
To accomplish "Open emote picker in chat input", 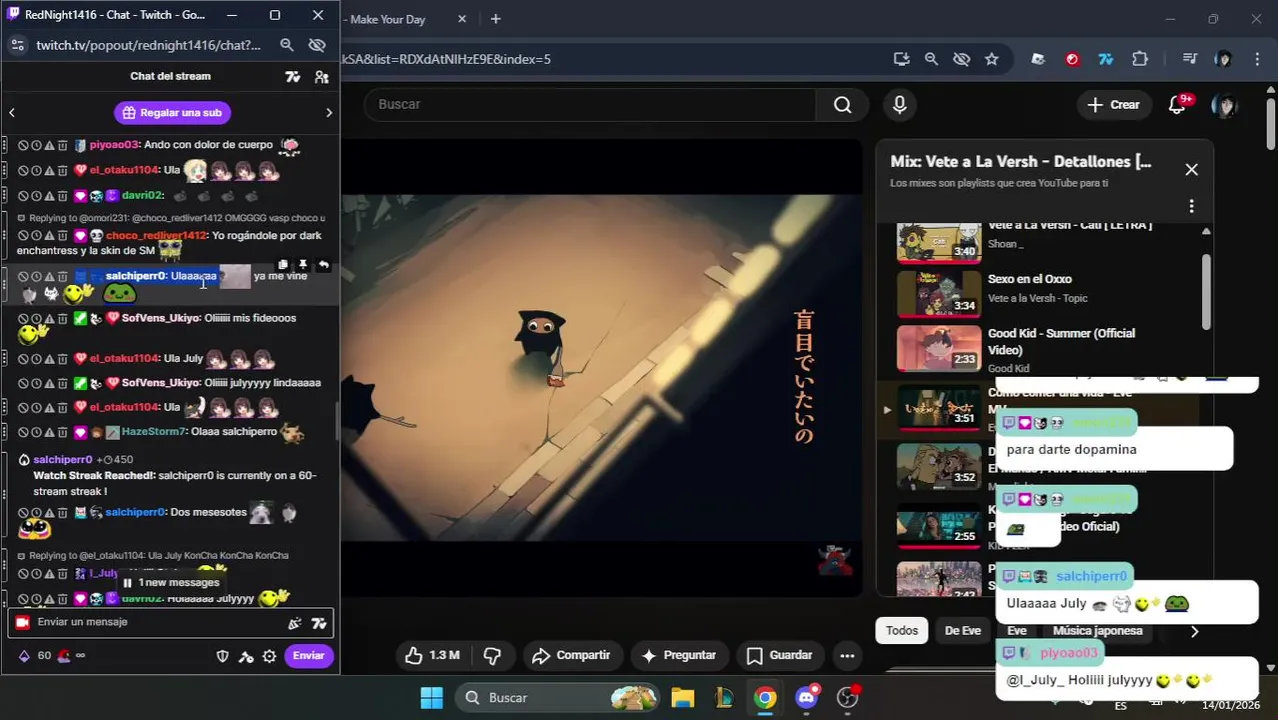I will click(295, 623).
